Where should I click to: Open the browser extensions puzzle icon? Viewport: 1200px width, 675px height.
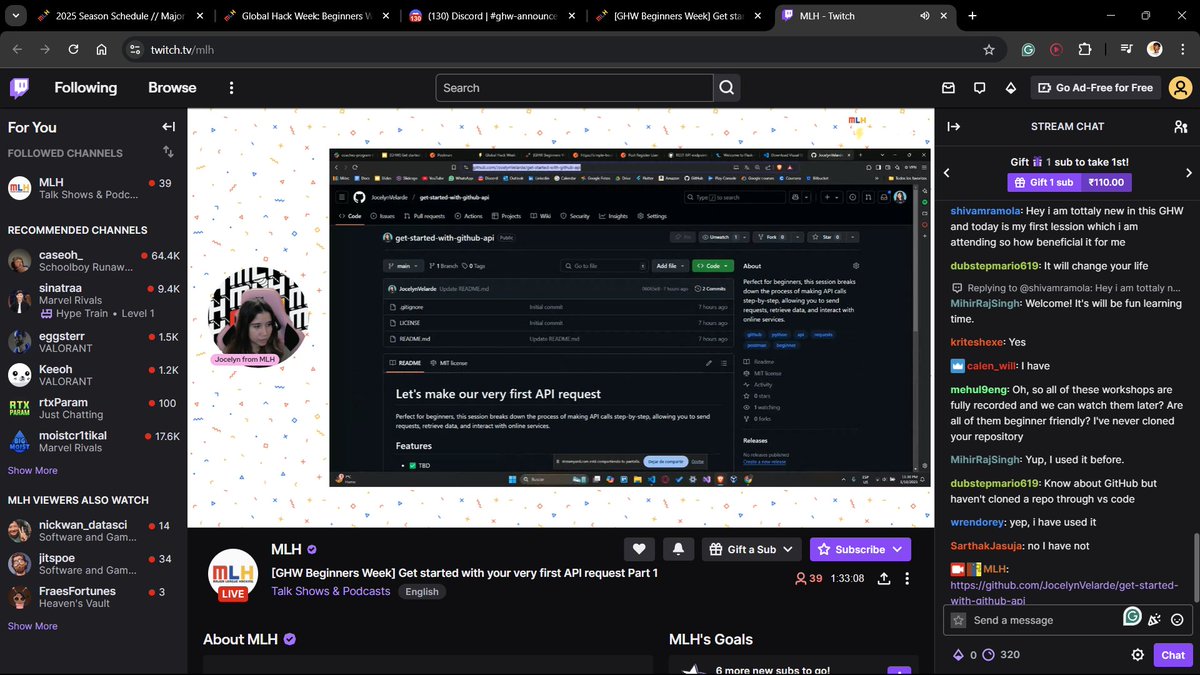(x=1085, y=49)
